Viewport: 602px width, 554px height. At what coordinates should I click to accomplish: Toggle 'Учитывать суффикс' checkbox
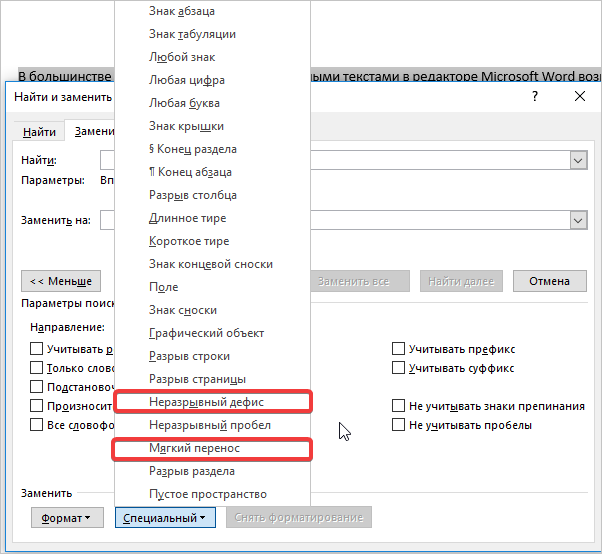tap(399, 368)
